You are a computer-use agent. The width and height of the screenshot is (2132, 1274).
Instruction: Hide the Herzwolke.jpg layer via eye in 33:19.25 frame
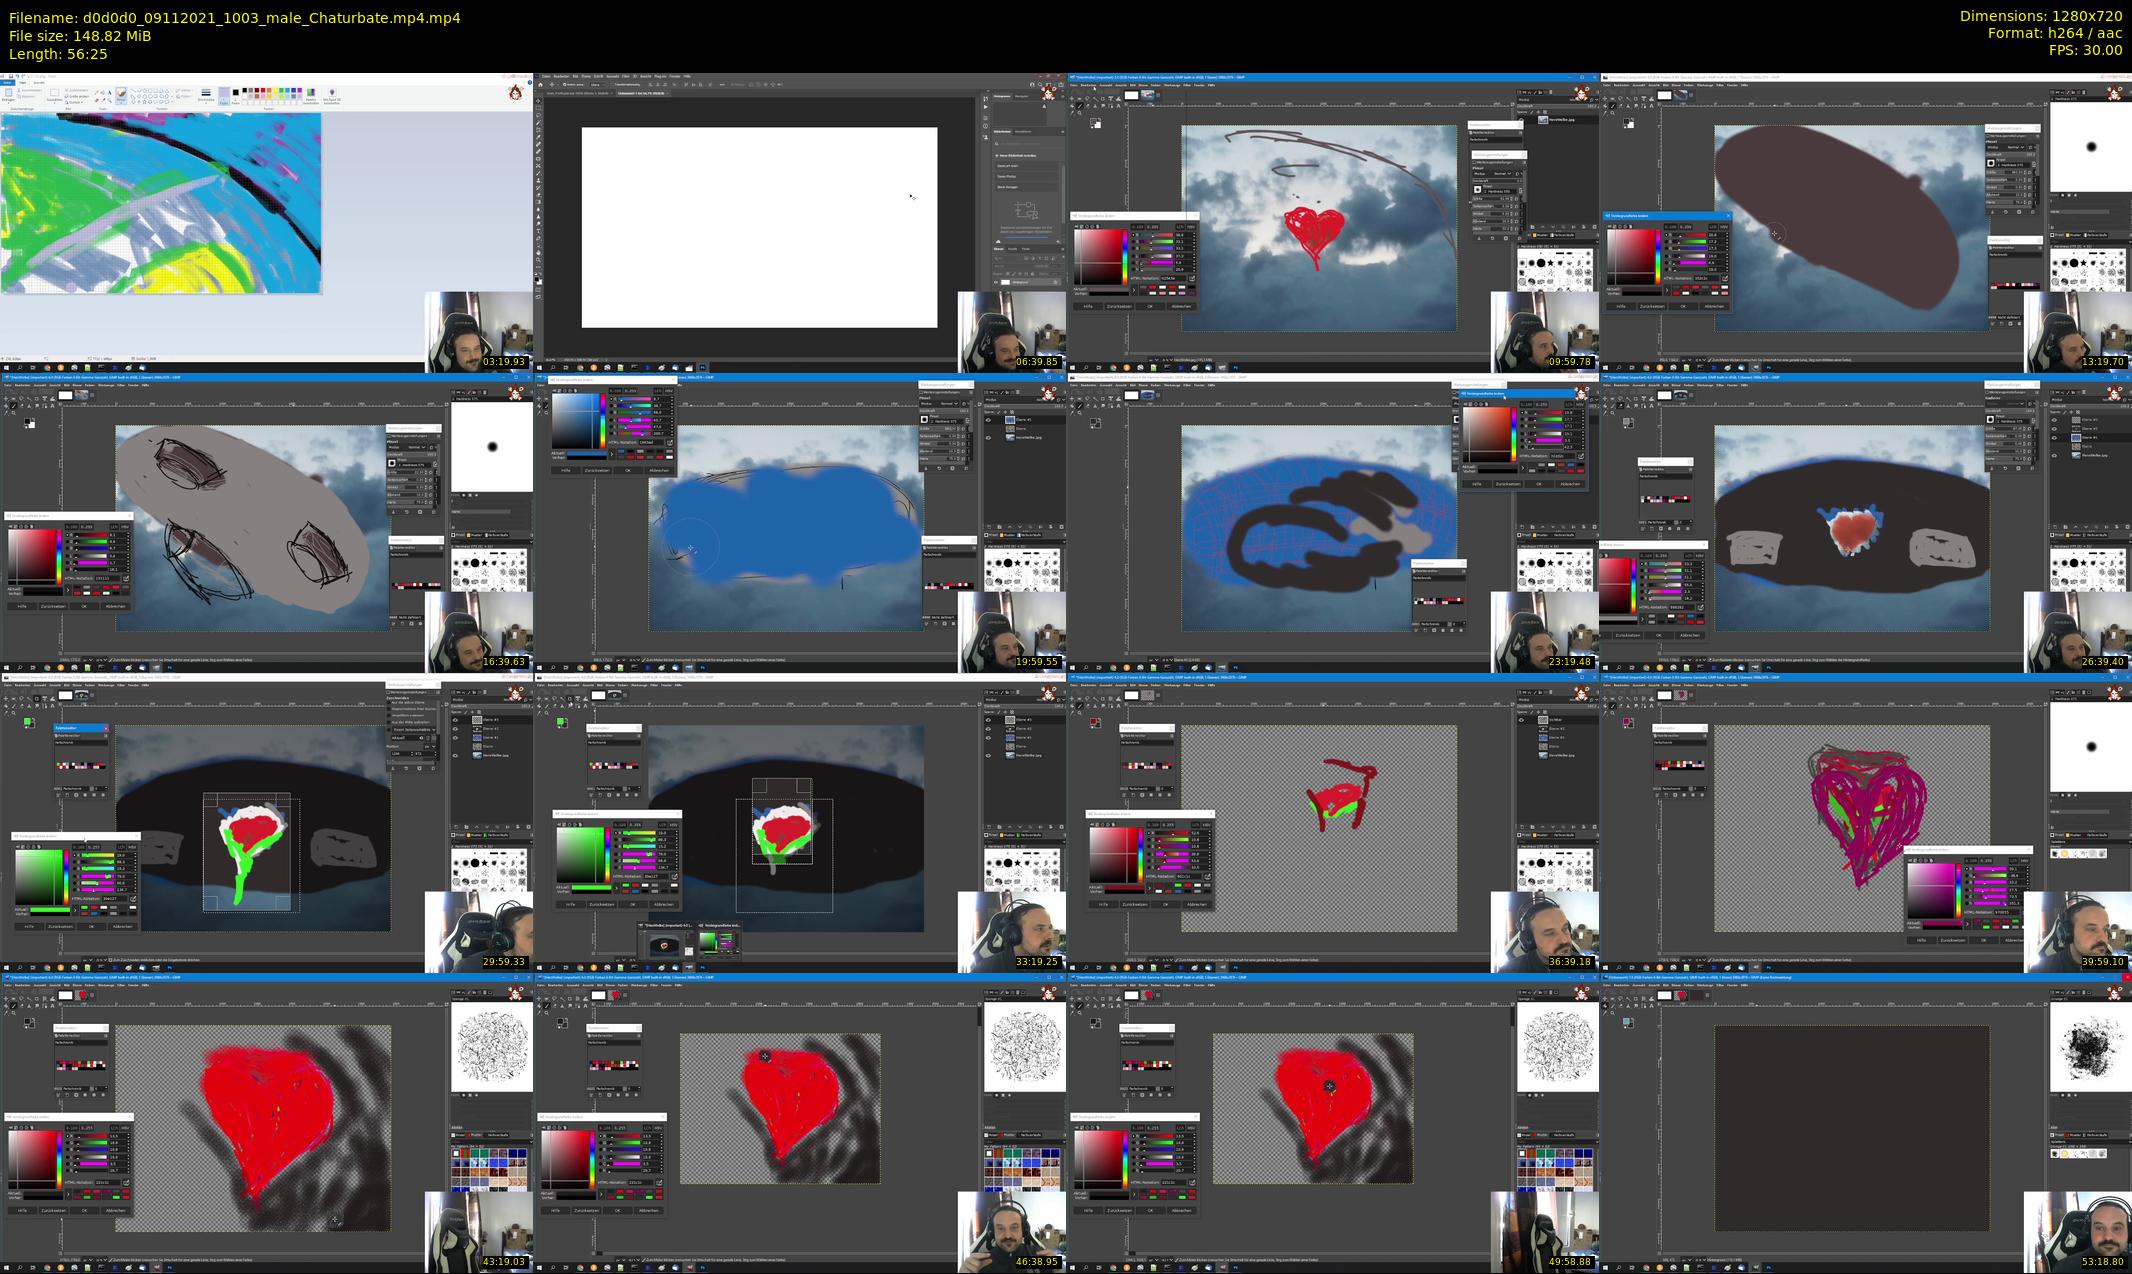tap(988, 756)
